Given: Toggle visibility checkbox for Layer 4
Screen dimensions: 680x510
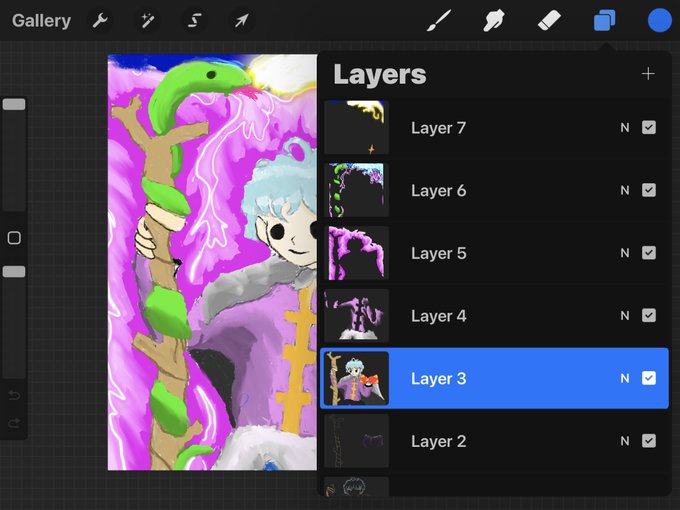Looking at the screenshot, I should click(649, 315).
